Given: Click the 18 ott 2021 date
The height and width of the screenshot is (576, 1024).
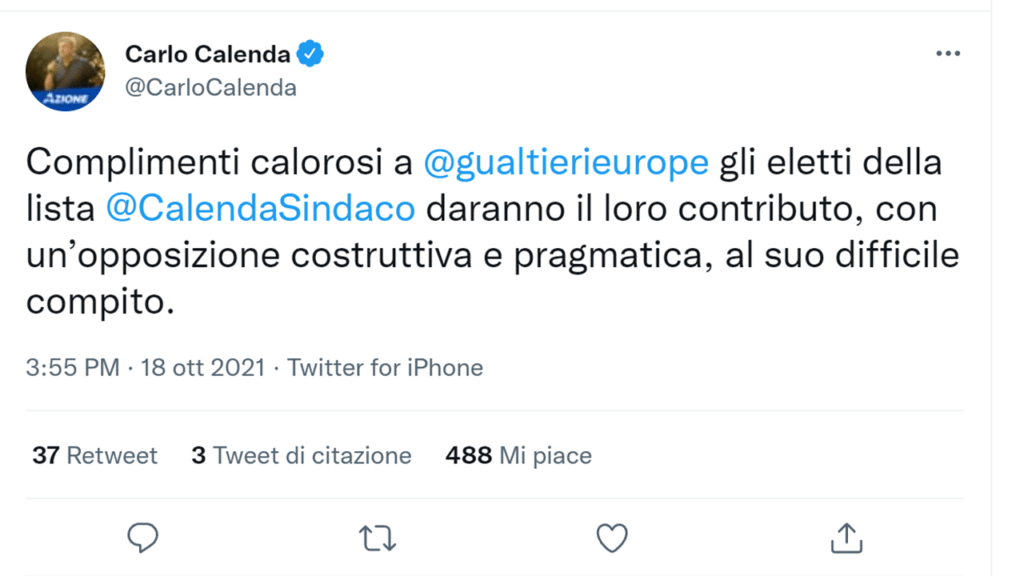Looking at the screenshot, I should 203,368.
